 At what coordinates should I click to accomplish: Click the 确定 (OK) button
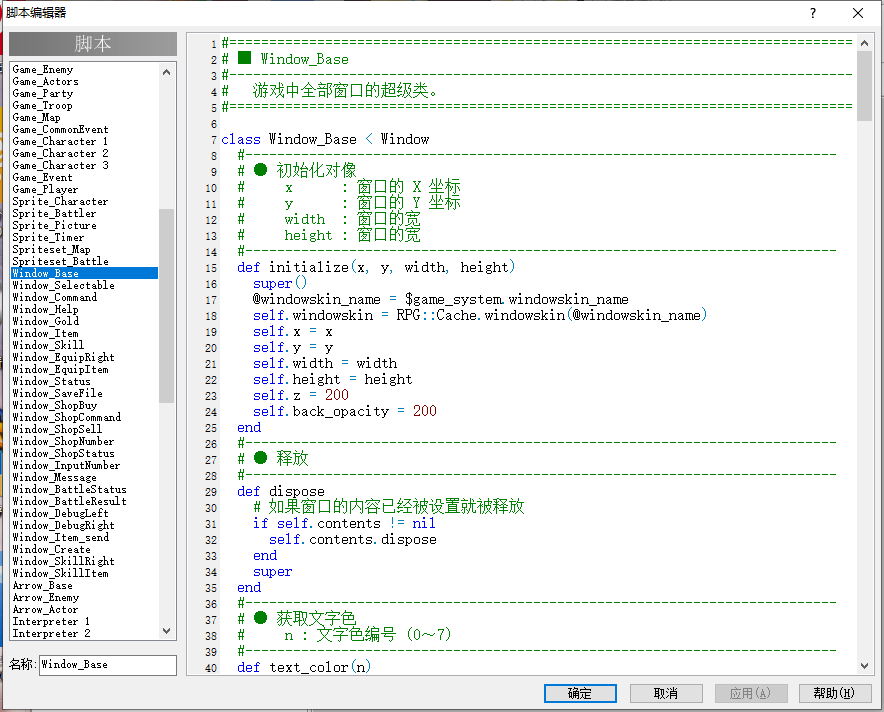pos(580,693)
